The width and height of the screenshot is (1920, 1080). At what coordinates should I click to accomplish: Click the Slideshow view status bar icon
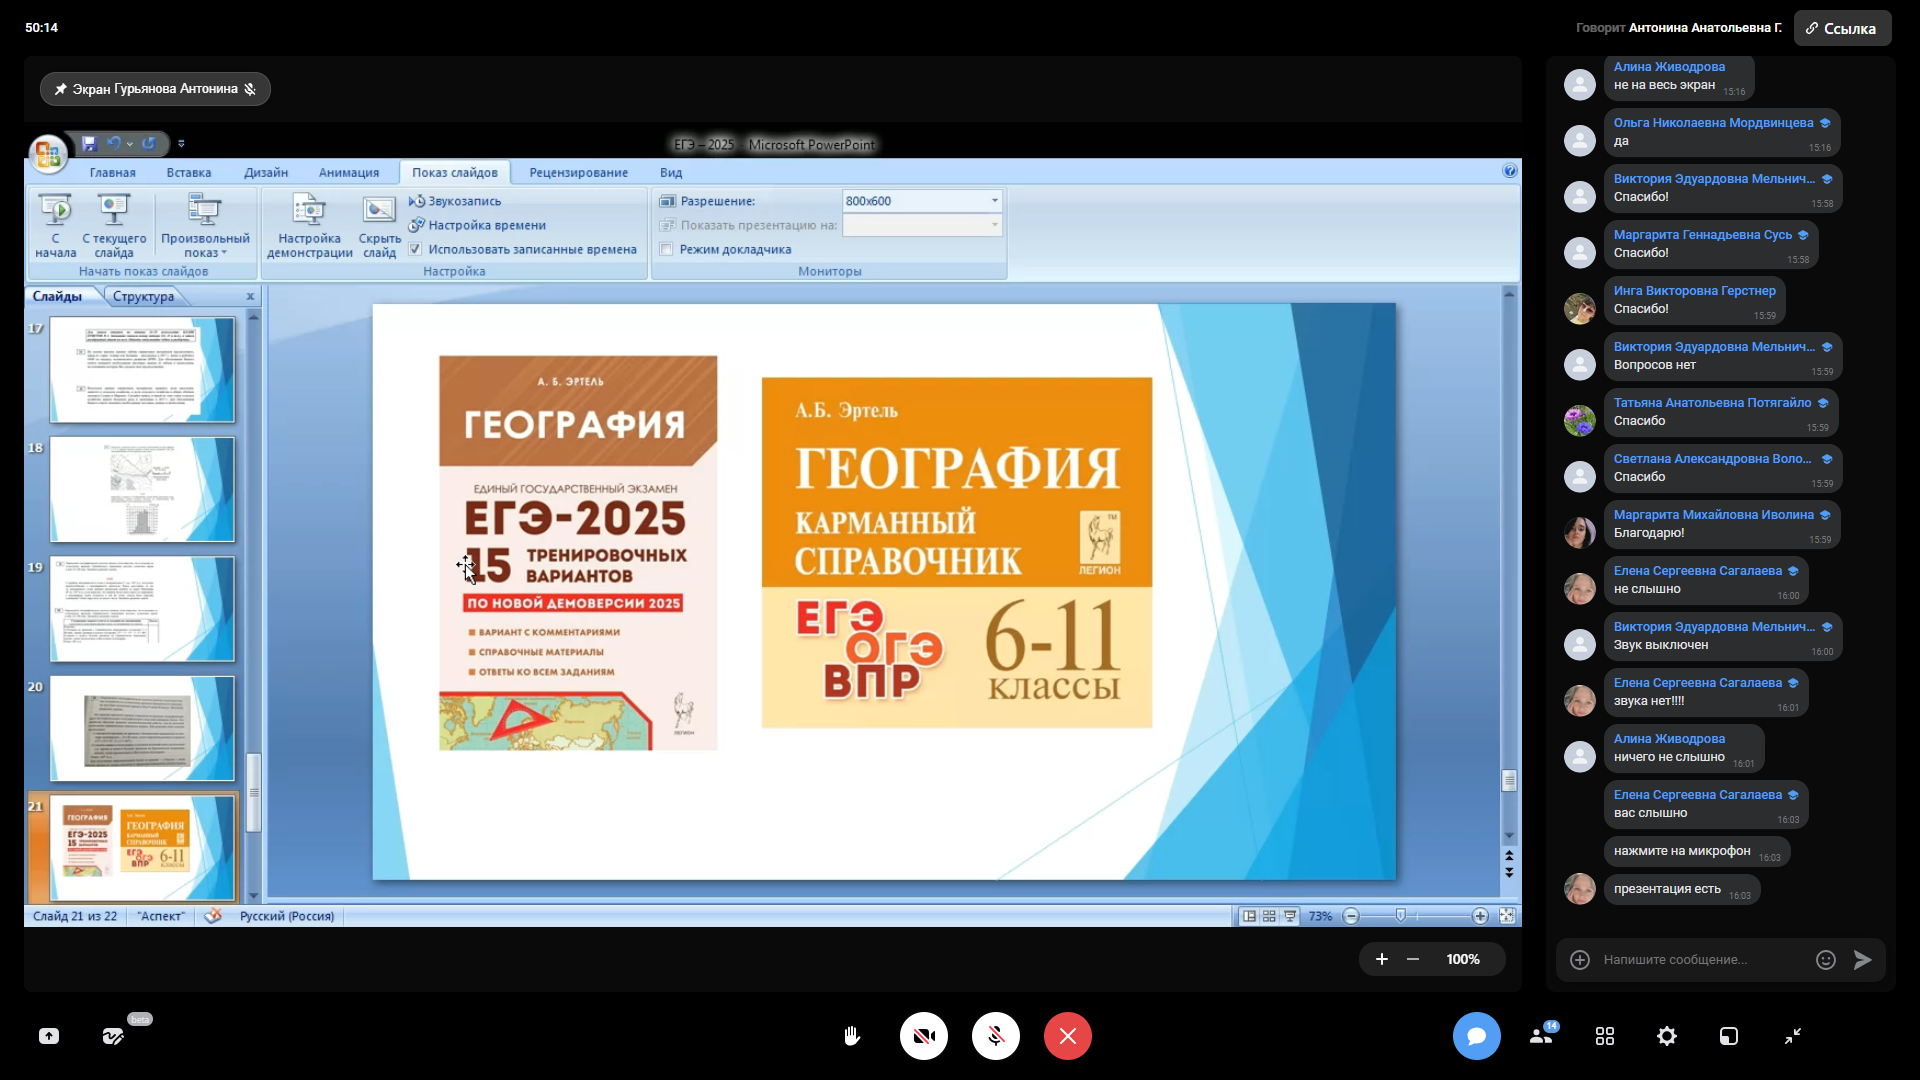[1290, 916]
